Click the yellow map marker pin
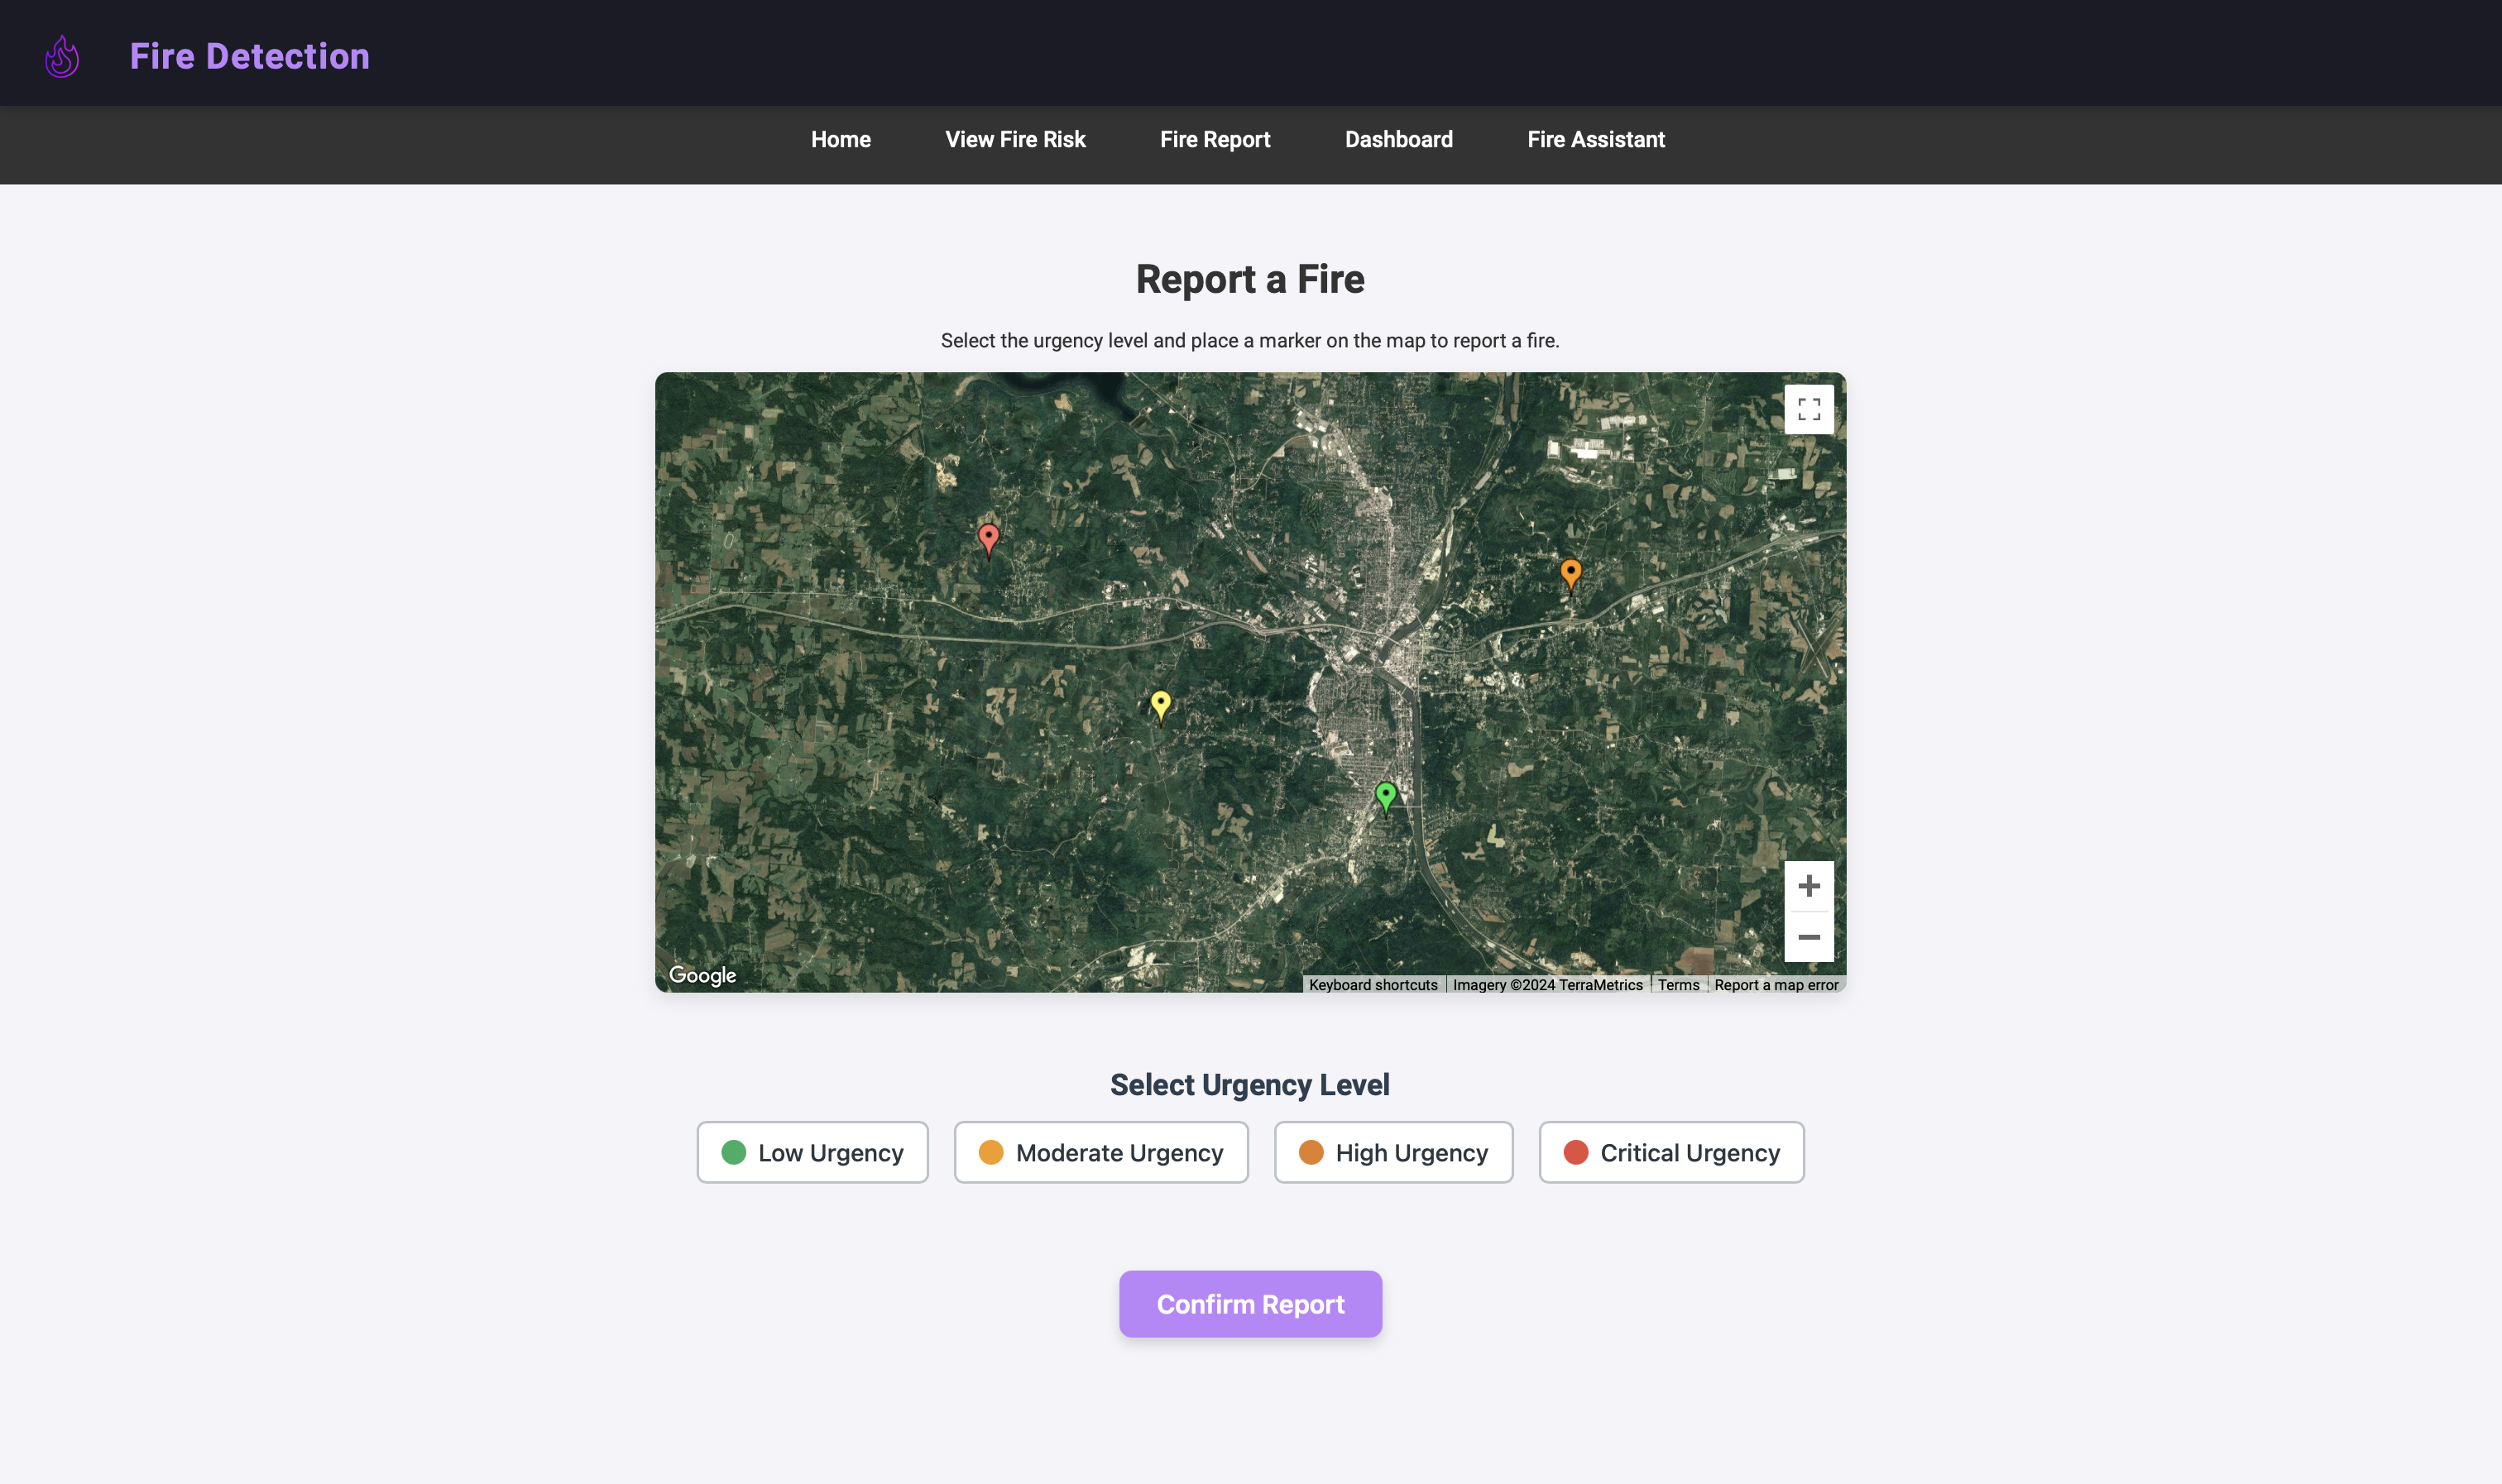This screenshot has height=1484, width=2502. pos(1160,704)
